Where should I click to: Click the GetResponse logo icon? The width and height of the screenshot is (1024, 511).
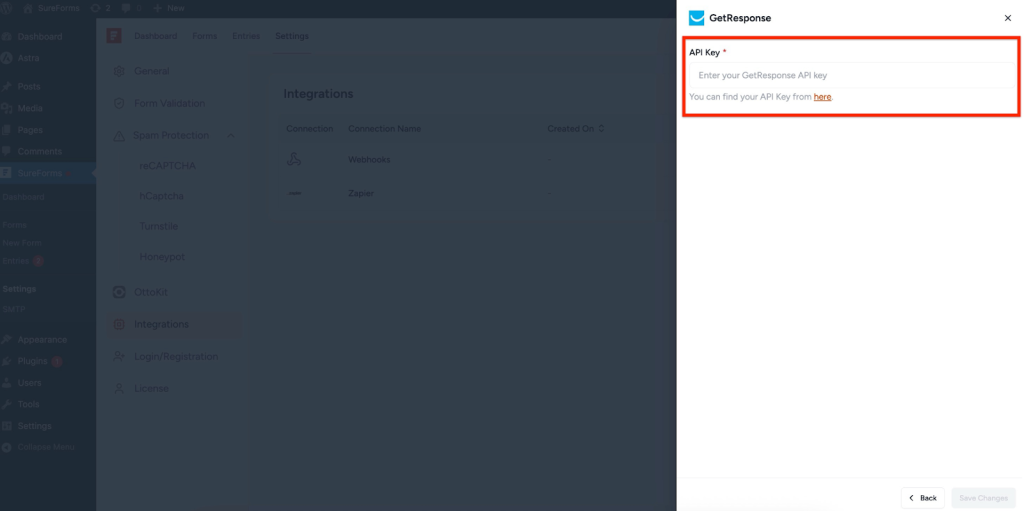coord(696,18)
